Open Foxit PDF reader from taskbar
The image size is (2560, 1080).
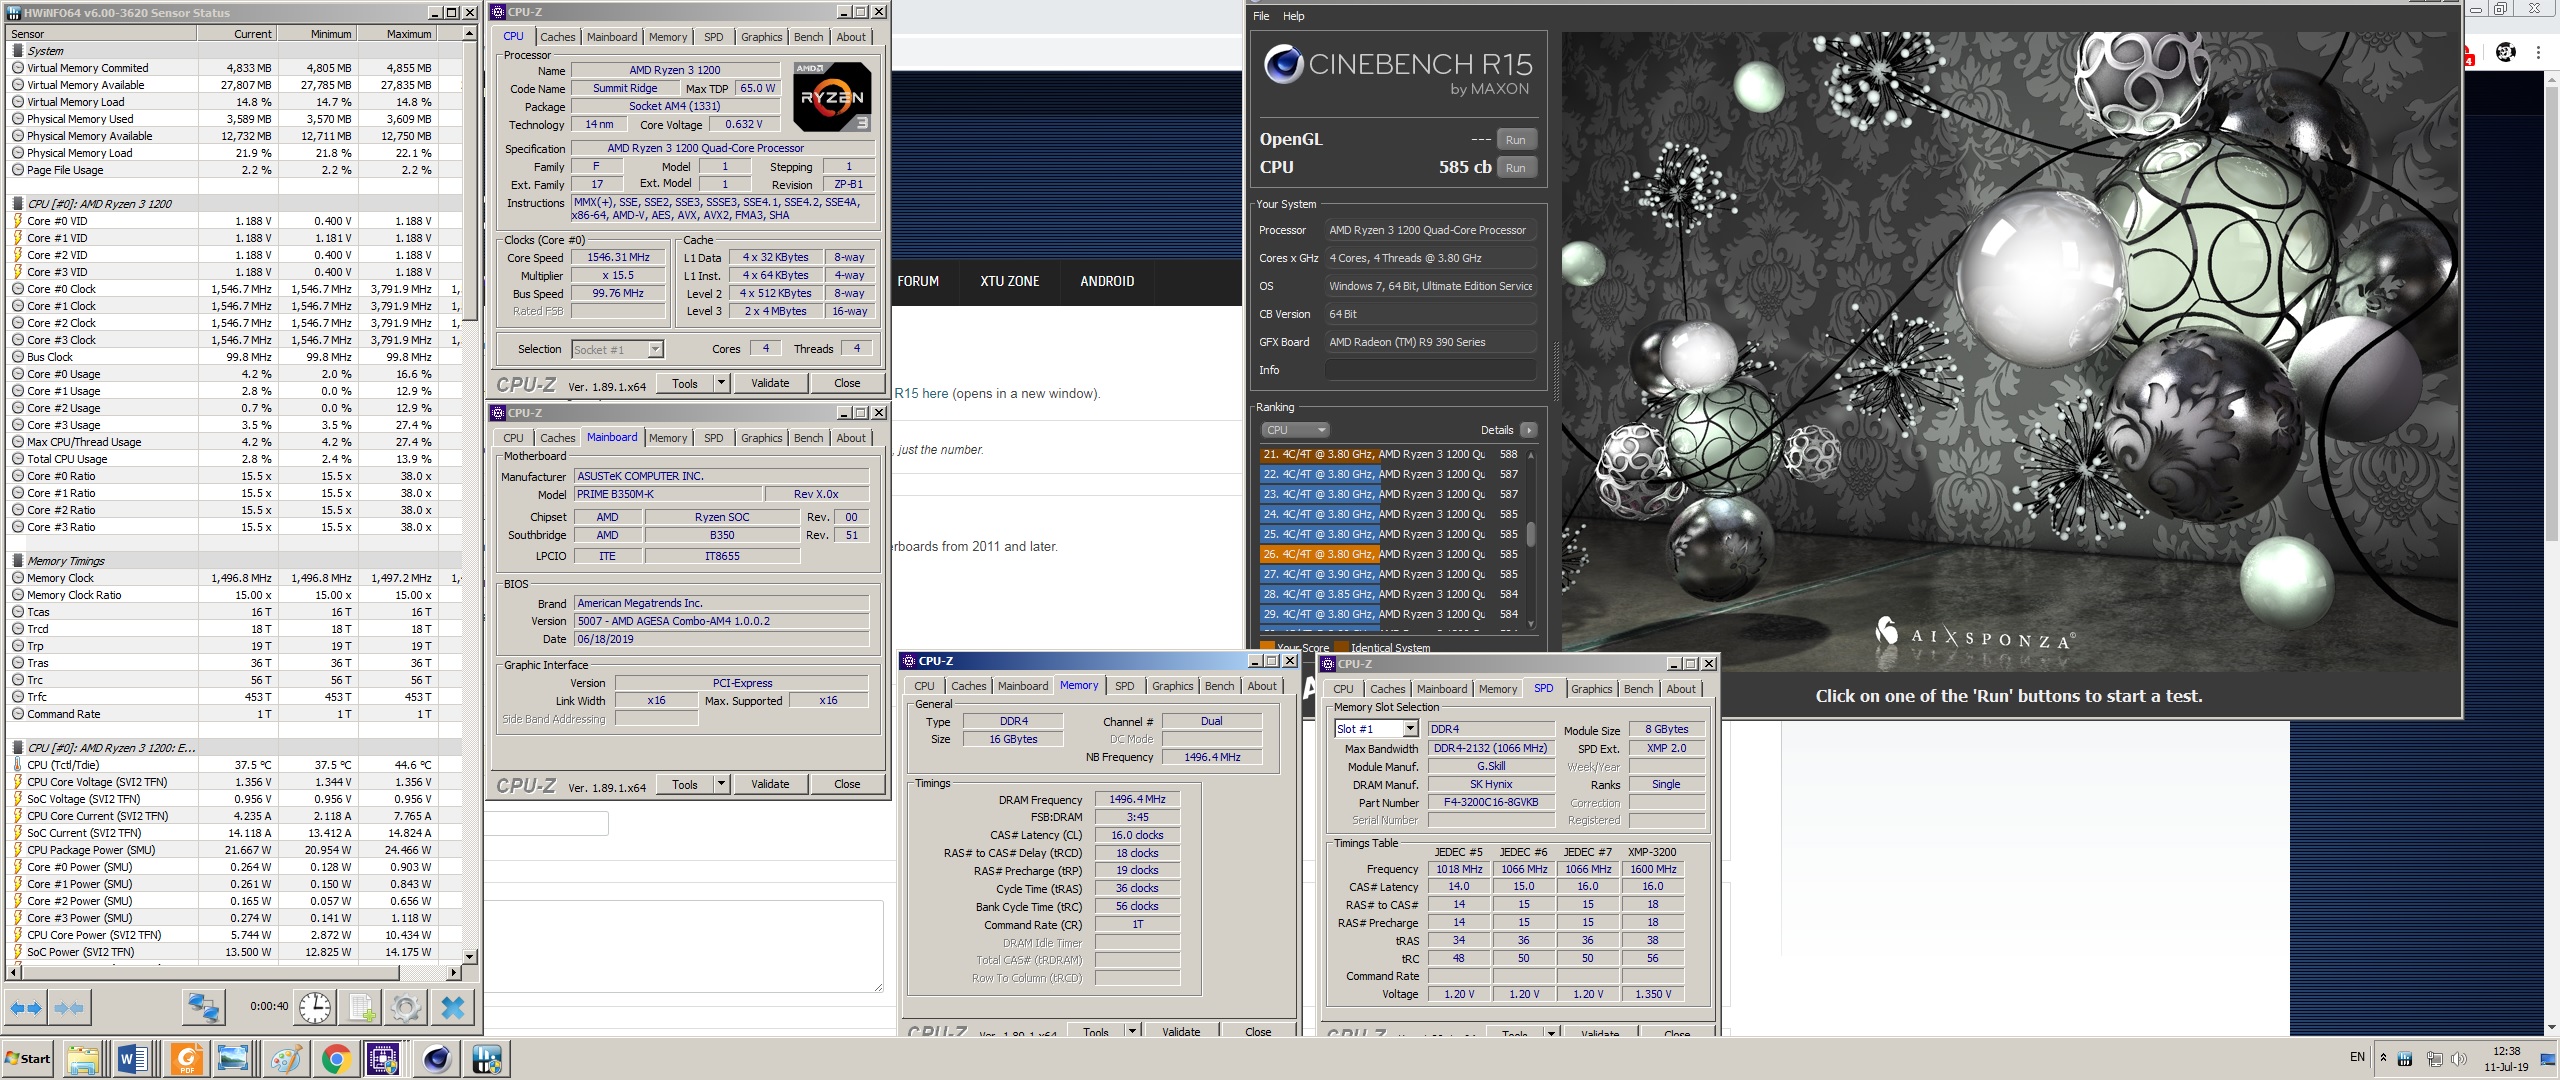click(x=186, y=1059)
